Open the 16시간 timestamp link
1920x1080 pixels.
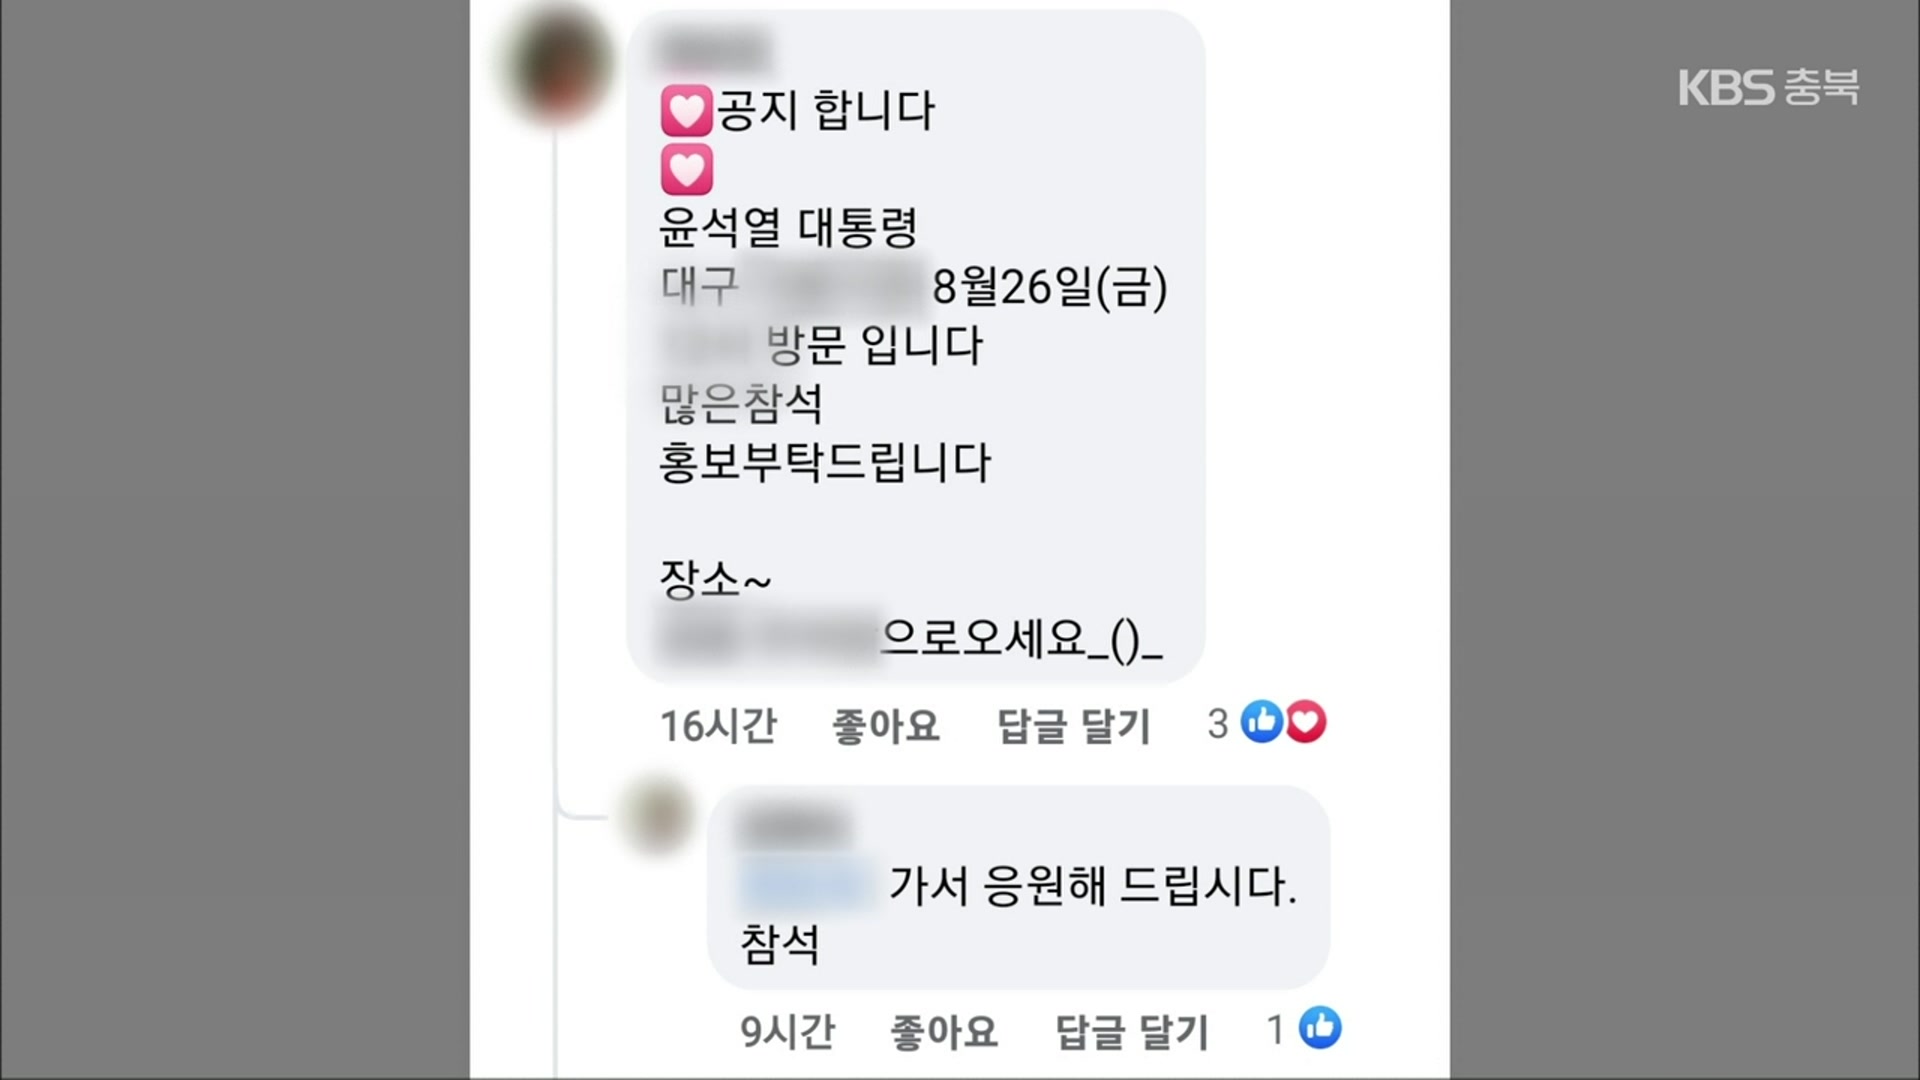[718, 725]
